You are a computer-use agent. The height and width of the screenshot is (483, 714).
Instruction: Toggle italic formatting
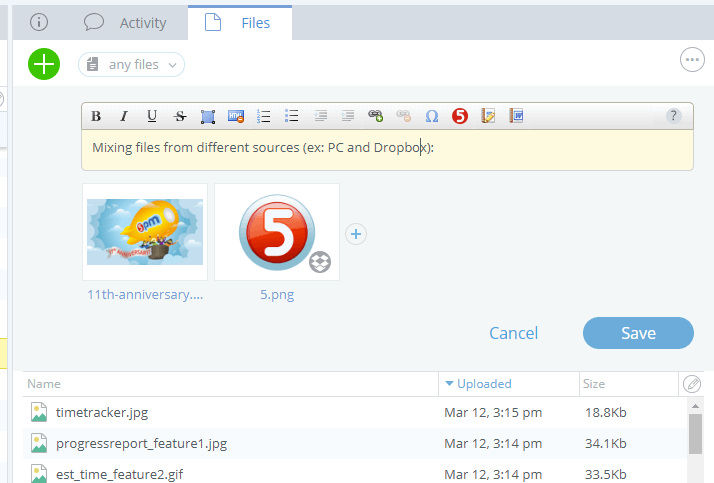[x=124, y=116]
